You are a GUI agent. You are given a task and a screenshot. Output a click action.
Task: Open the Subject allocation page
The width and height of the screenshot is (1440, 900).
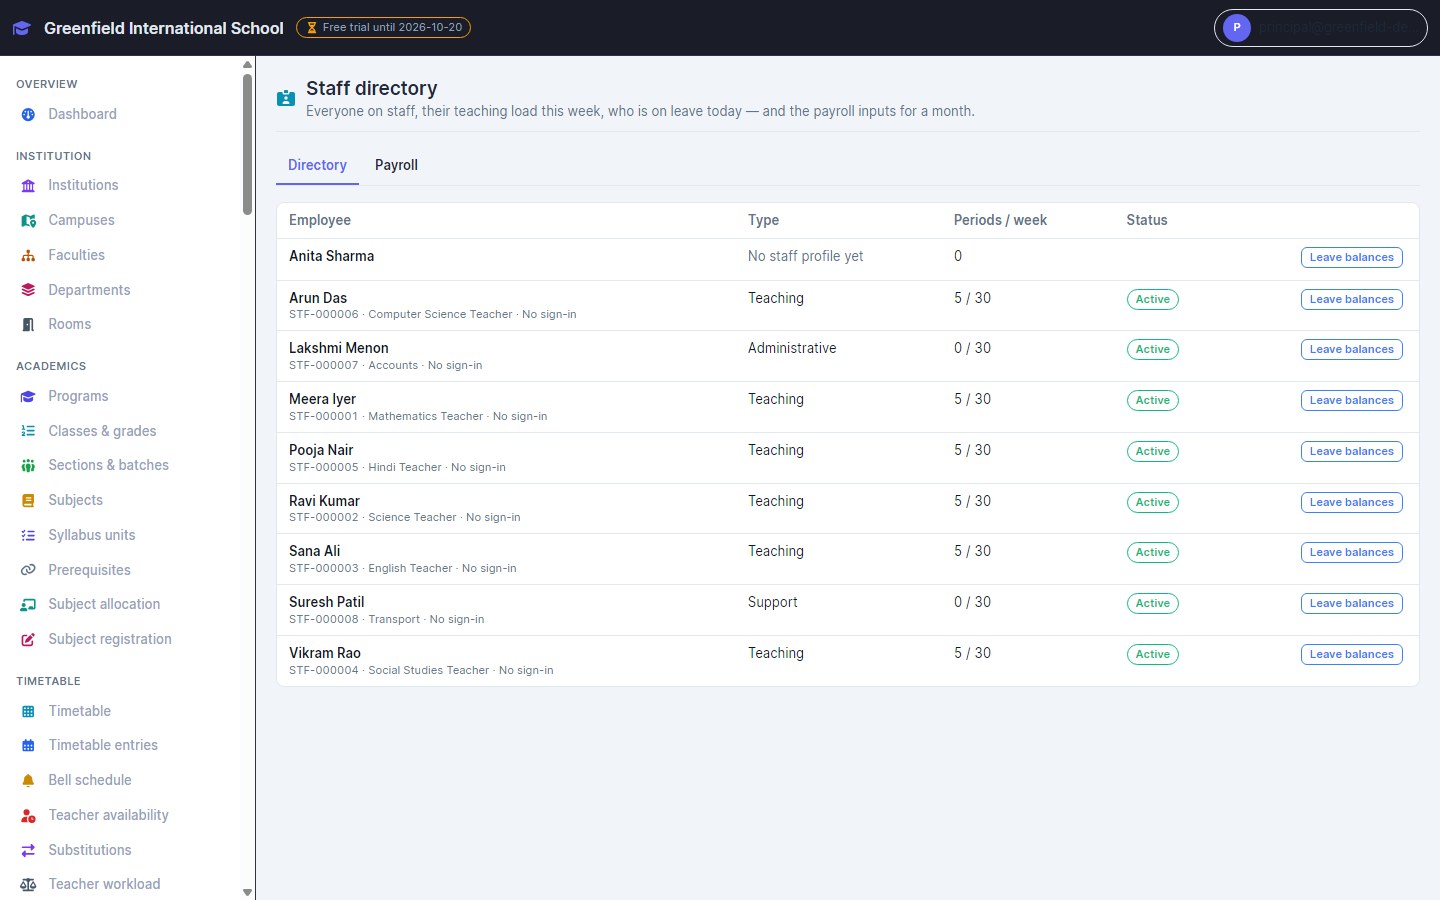[104, 605]
